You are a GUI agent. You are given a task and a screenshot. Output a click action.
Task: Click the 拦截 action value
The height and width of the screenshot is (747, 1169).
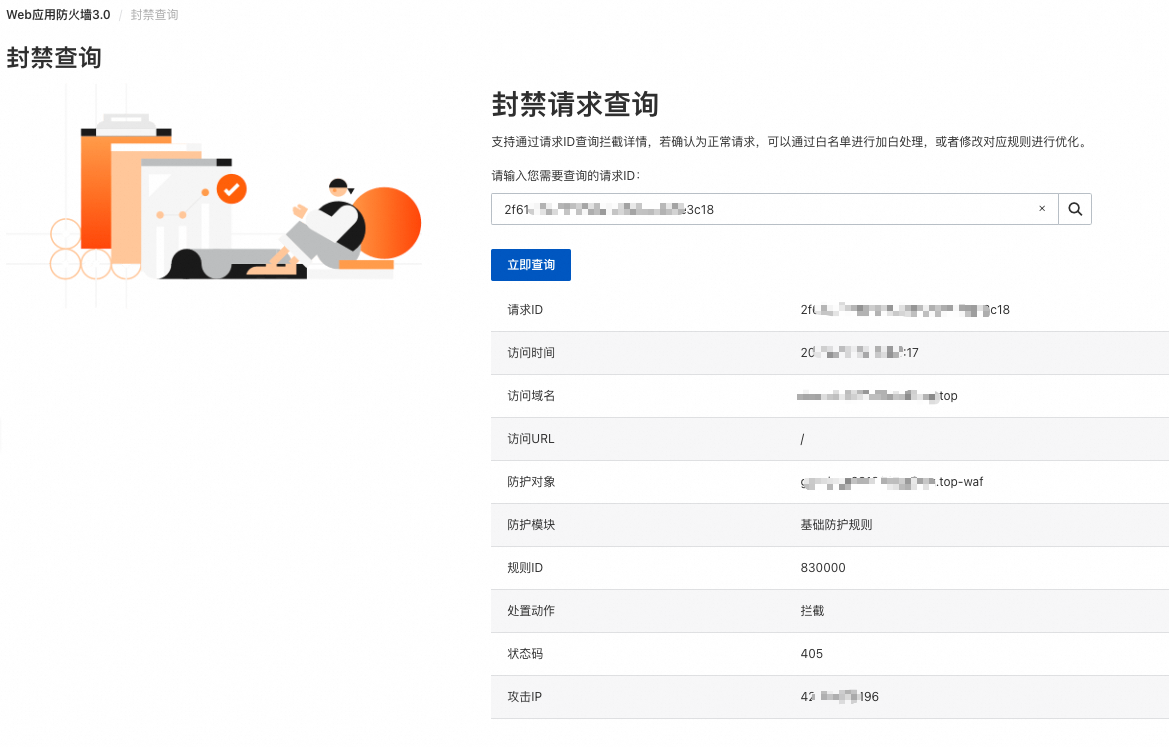pyautogui.click(x=812, y=611)
